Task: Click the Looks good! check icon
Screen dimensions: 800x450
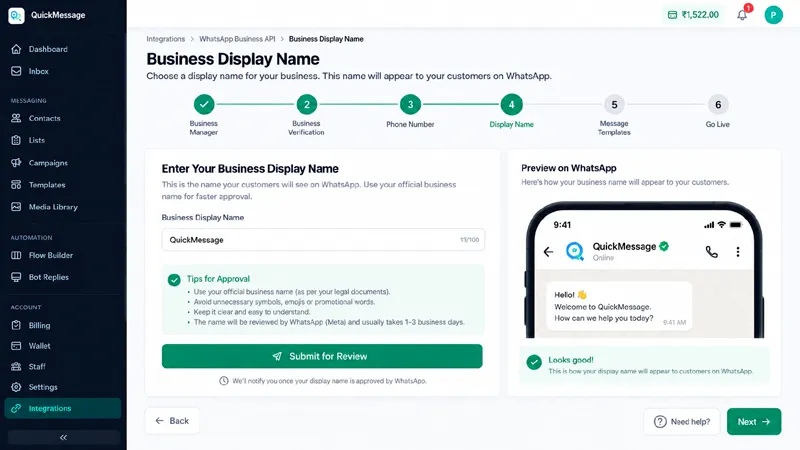Action: tap(534, 362)
